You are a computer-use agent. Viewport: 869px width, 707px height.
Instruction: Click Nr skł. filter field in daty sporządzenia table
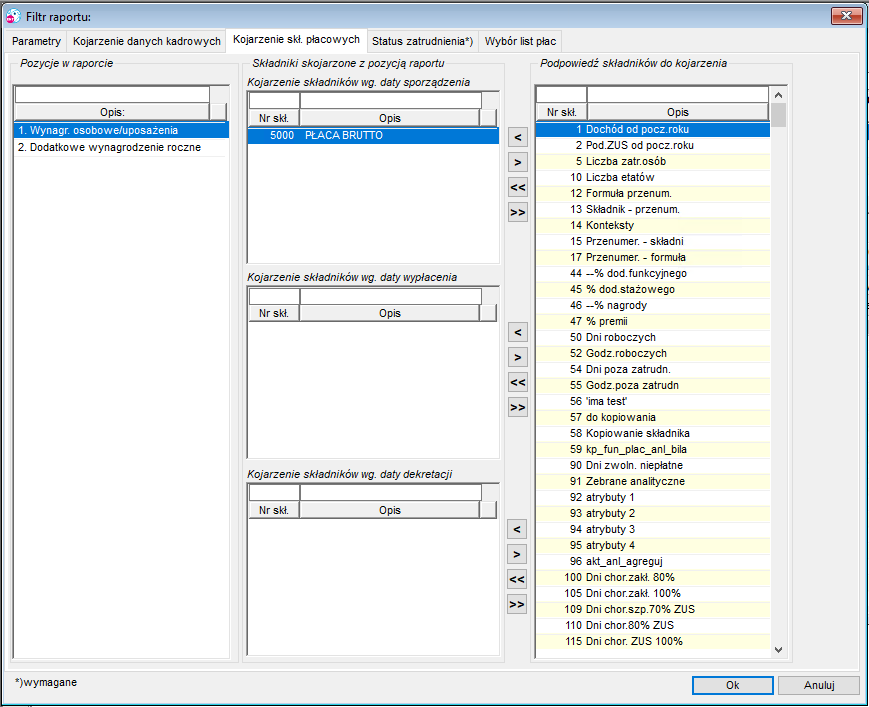tap(274, 101)
